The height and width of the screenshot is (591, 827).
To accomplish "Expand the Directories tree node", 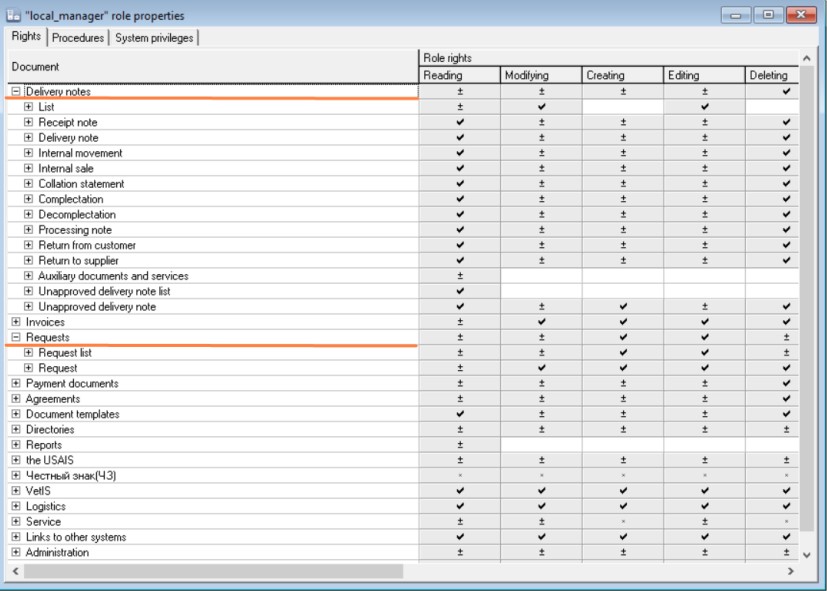I will coord(16,430).
